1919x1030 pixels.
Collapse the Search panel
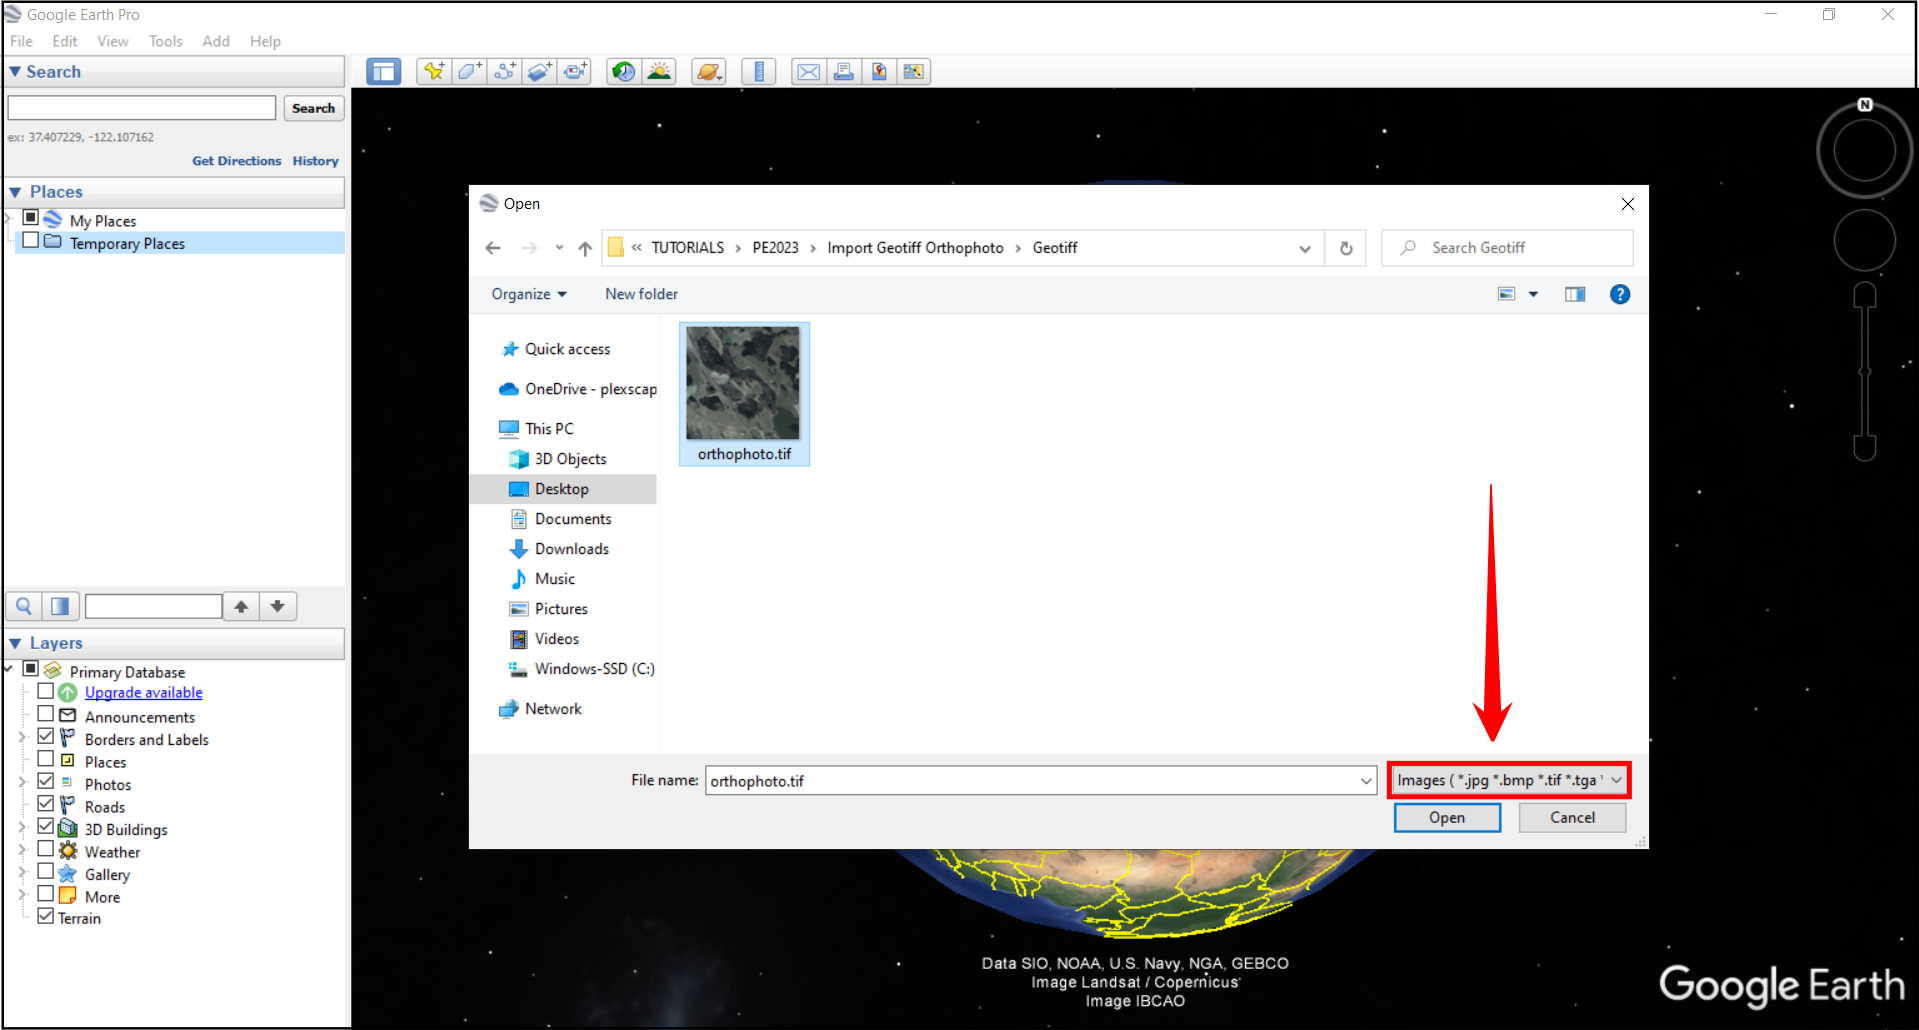coord(15,72)
